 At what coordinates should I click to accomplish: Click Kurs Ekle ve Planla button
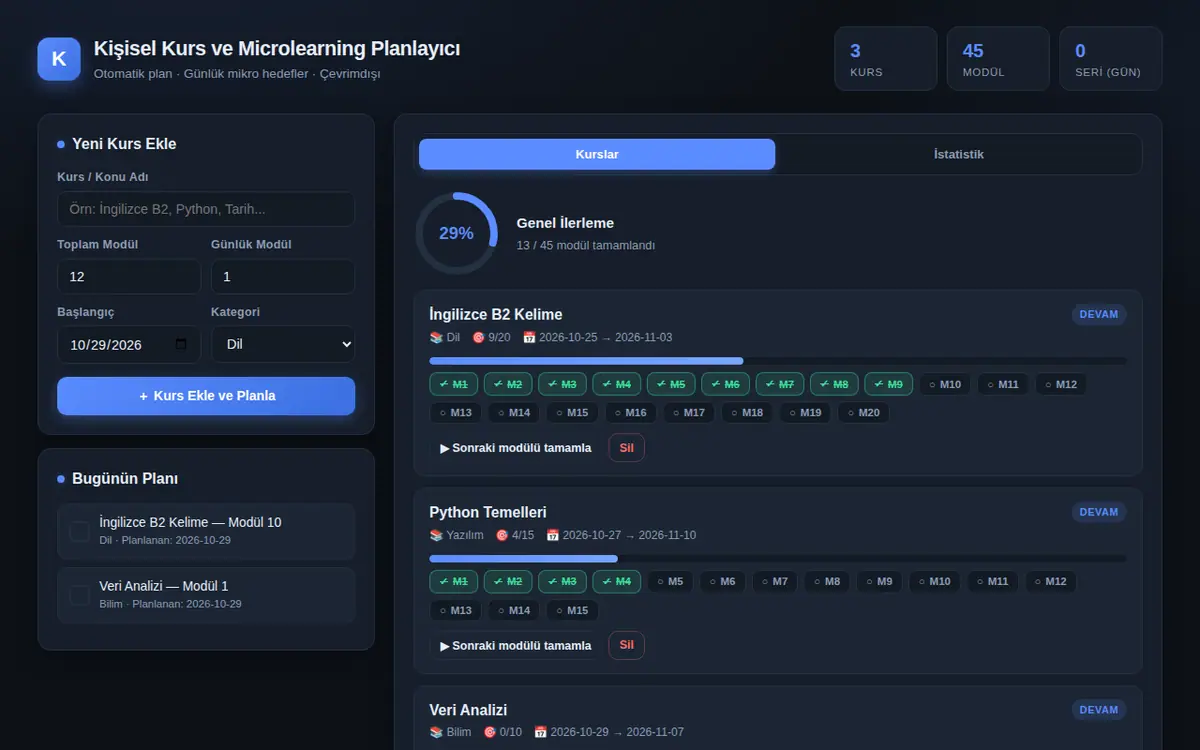206,396
